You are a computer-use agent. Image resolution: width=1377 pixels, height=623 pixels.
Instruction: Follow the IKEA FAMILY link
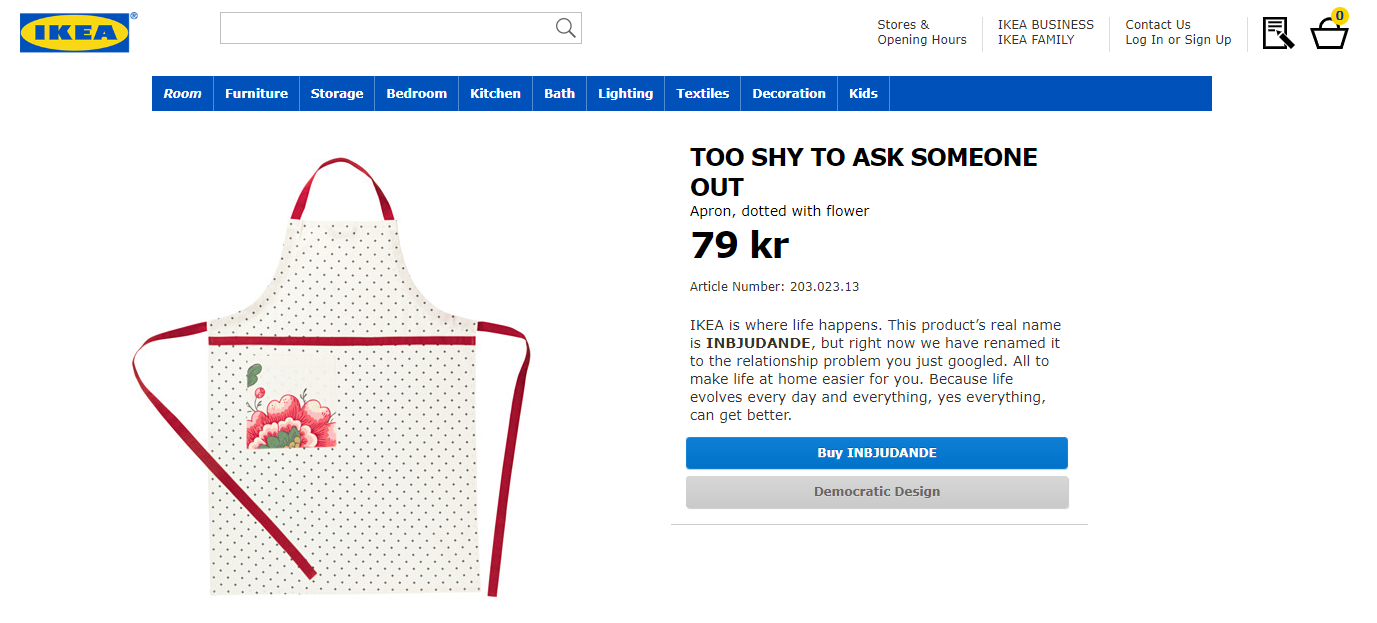1036,40
